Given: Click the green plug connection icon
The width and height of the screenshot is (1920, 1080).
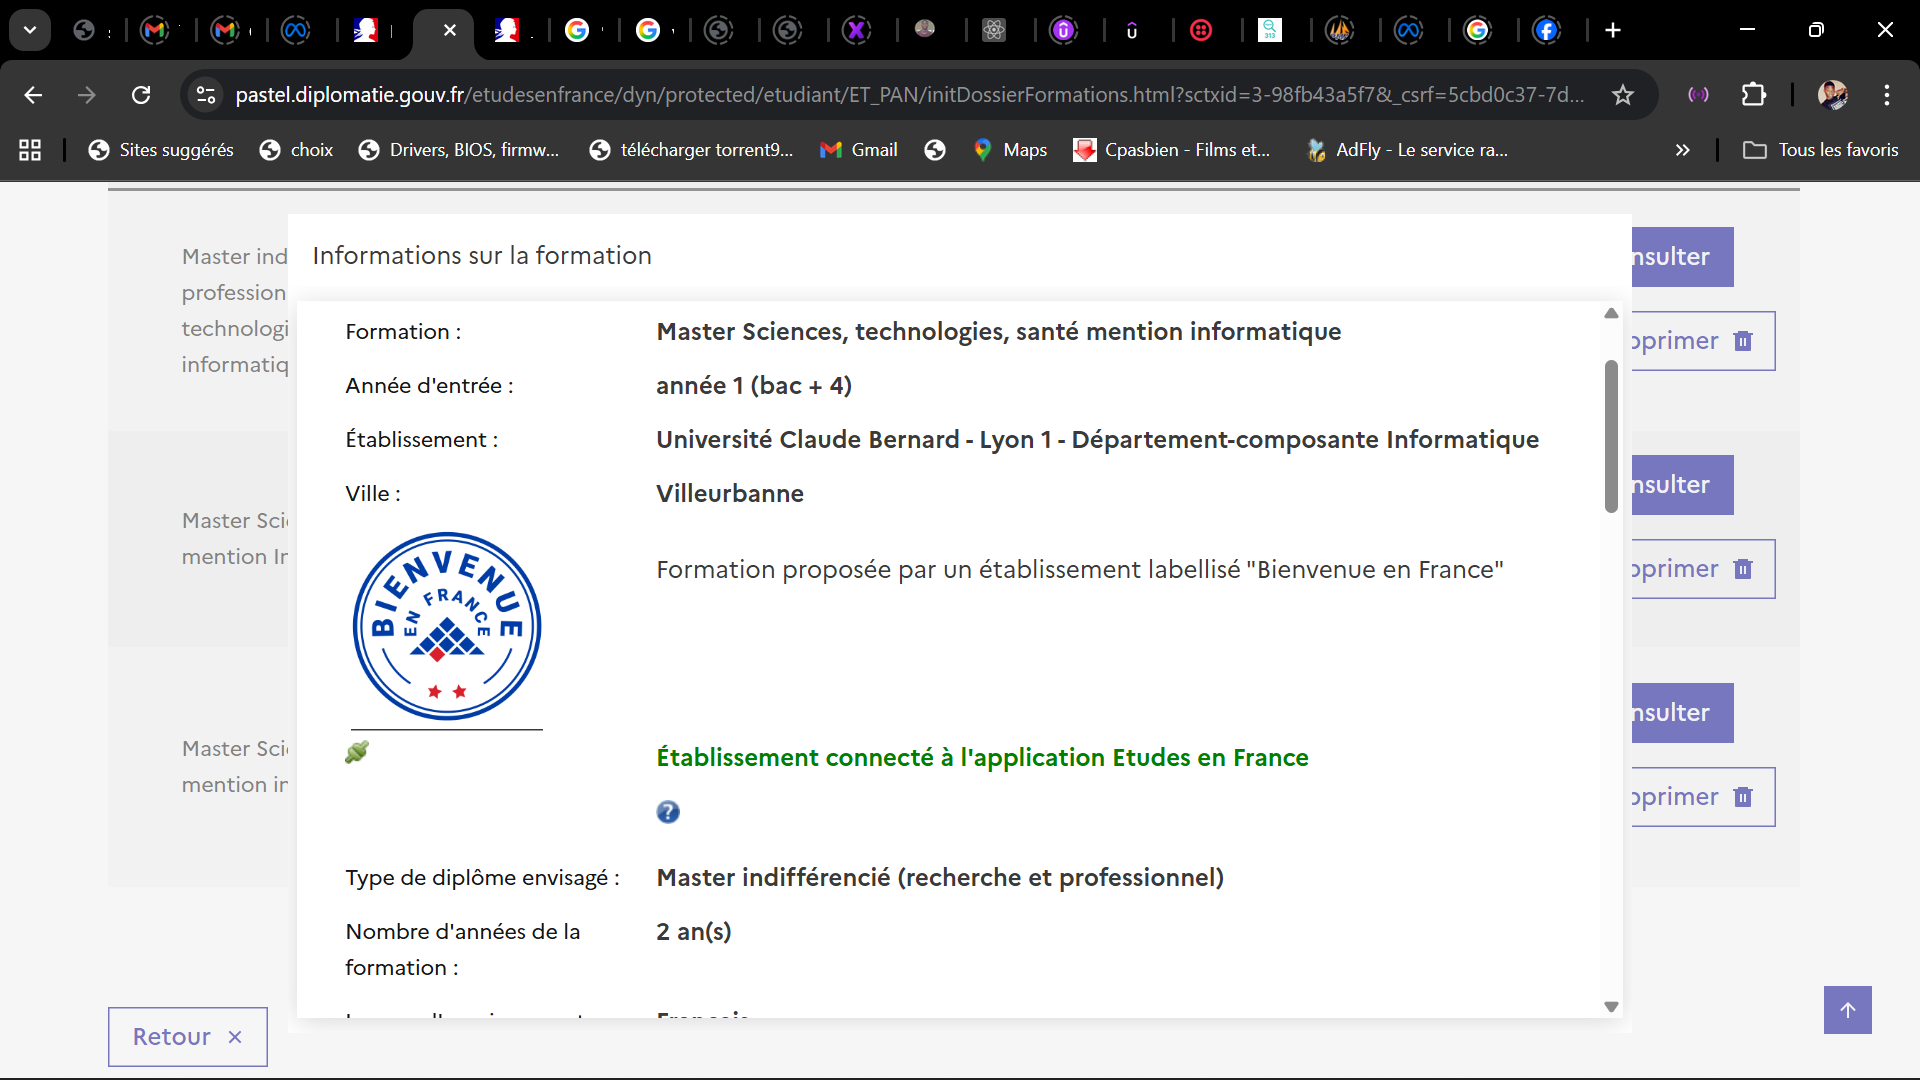Looking at the screenshot, I should click(x=357, y=752).
